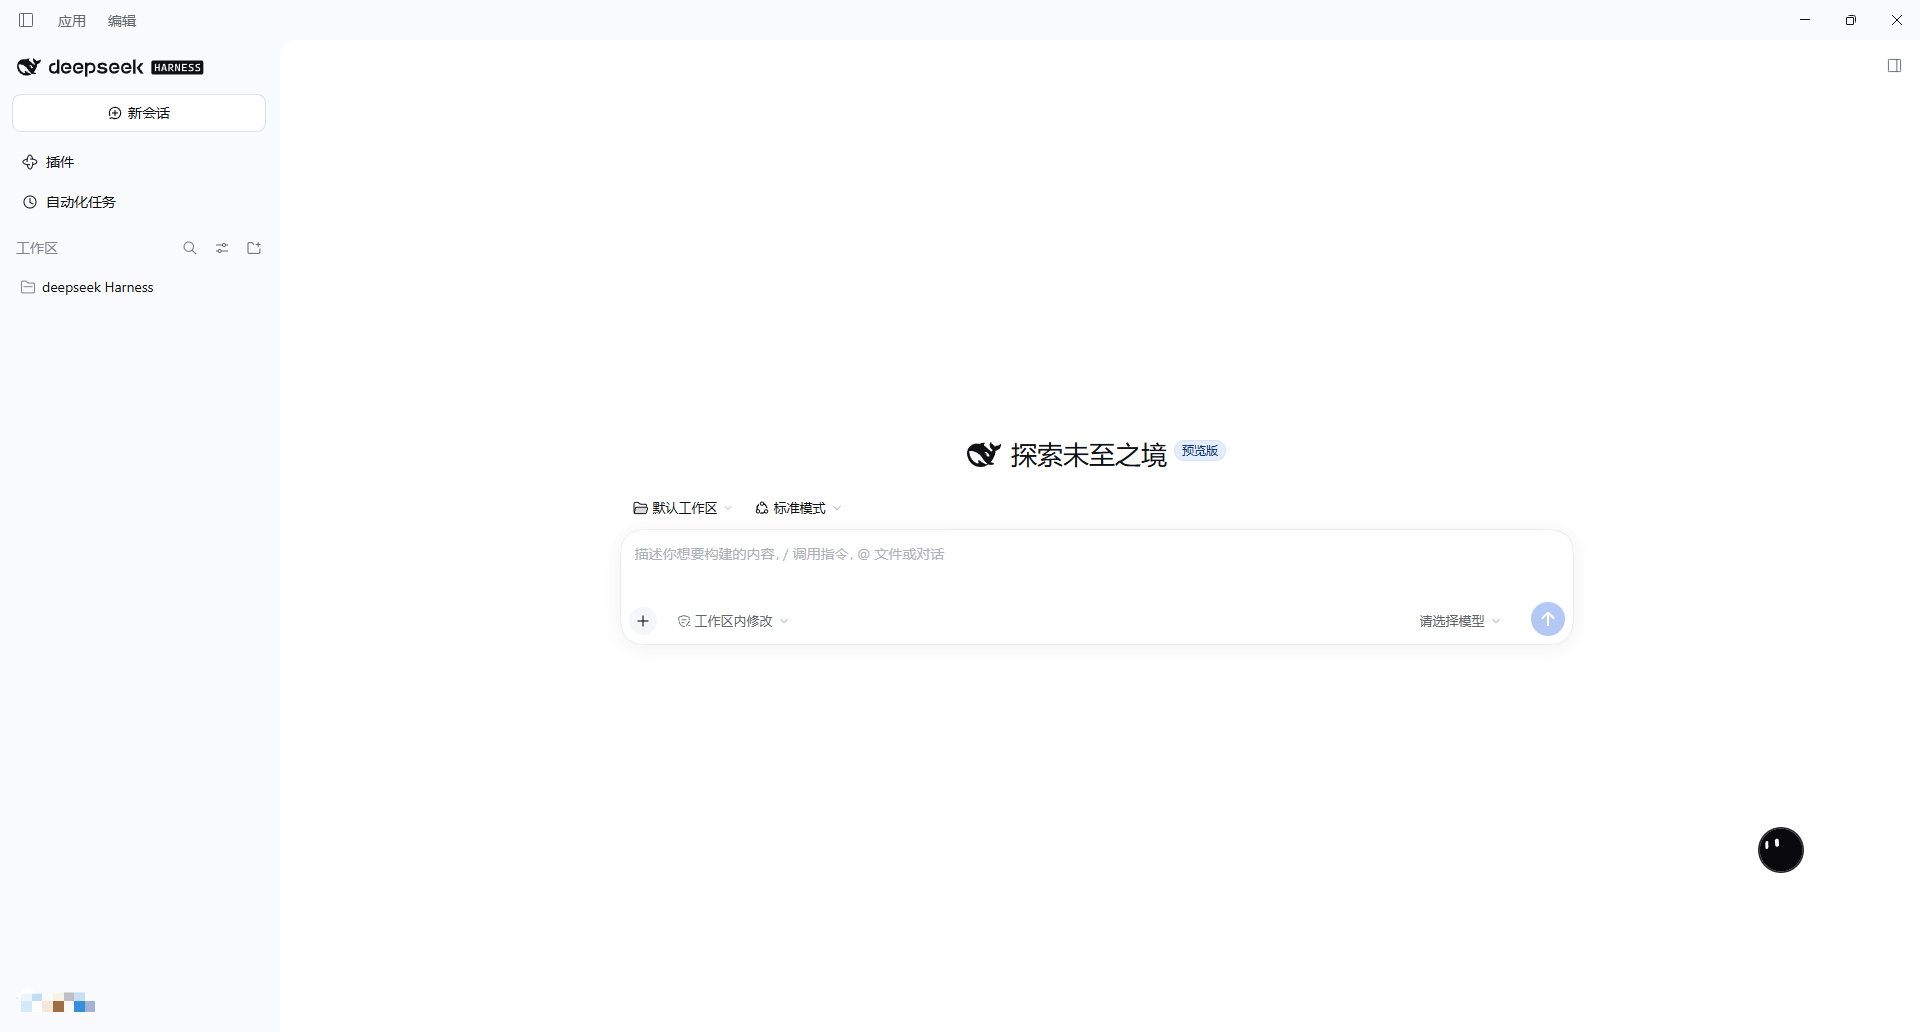Viewport: 1920px width, 1032px height.
Task: Toggle the right side panel icon
Action: tap(1894, 66)
